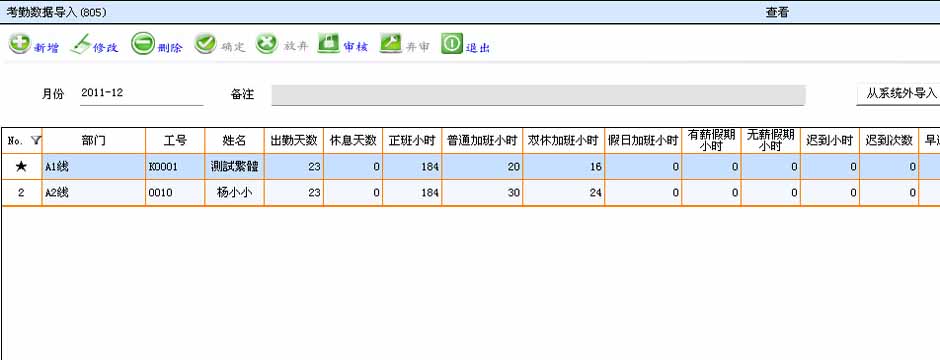940x360 pixels.
Task: Click the 查看 label in title bar
Action: pyautogui.click(x=777, y=12)
